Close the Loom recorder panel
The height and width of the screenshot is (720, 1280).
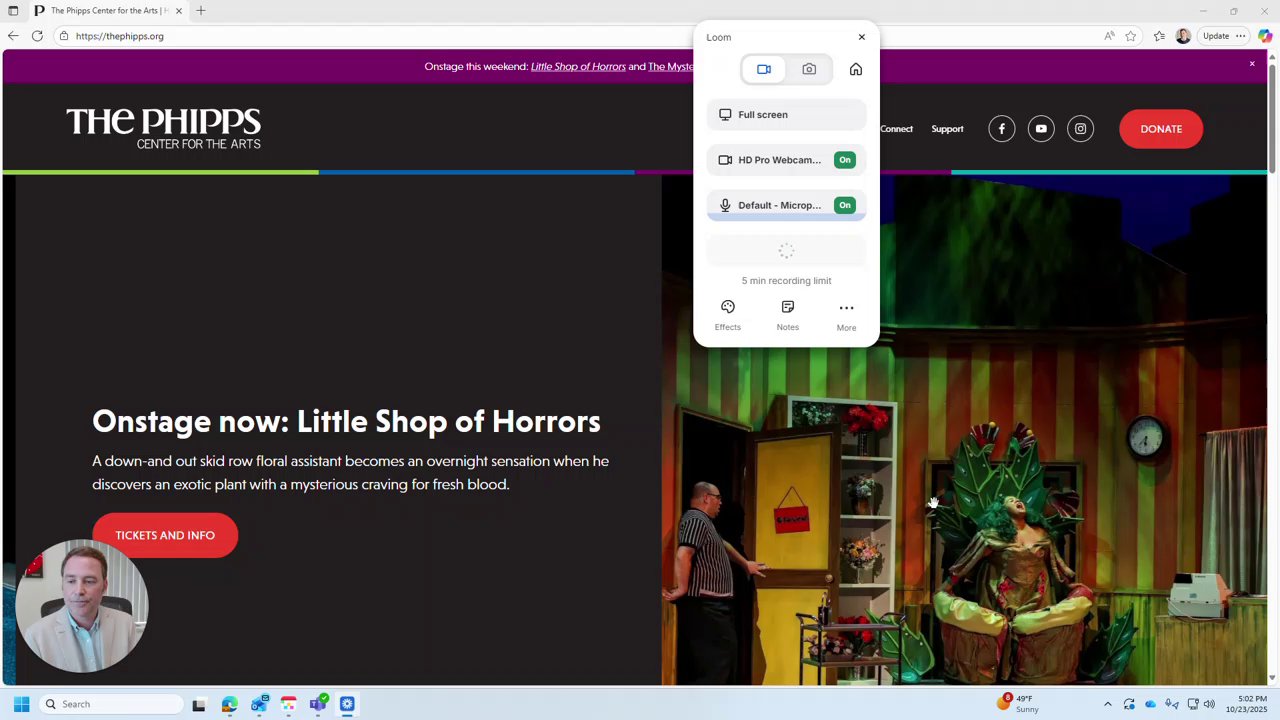(x=862, y=37)
